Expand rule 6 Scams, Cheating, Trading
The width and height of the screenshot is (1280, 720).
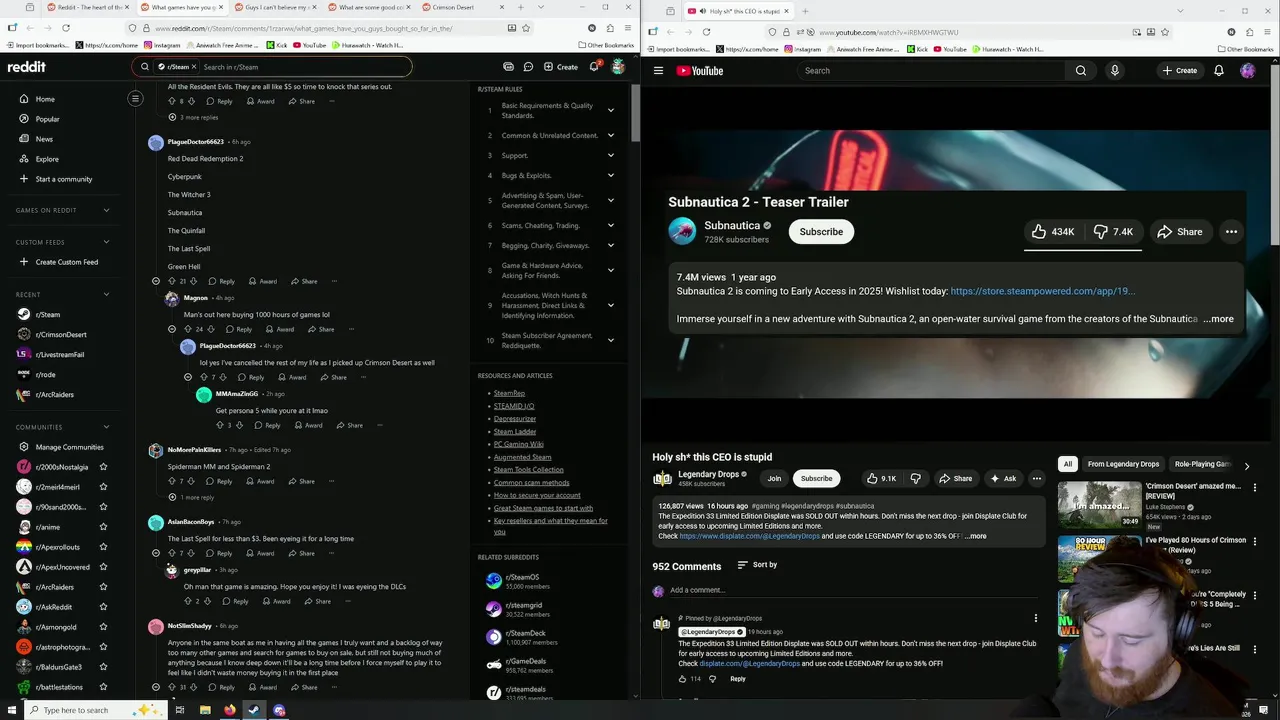pyautogui.click(x=610, y=225)
